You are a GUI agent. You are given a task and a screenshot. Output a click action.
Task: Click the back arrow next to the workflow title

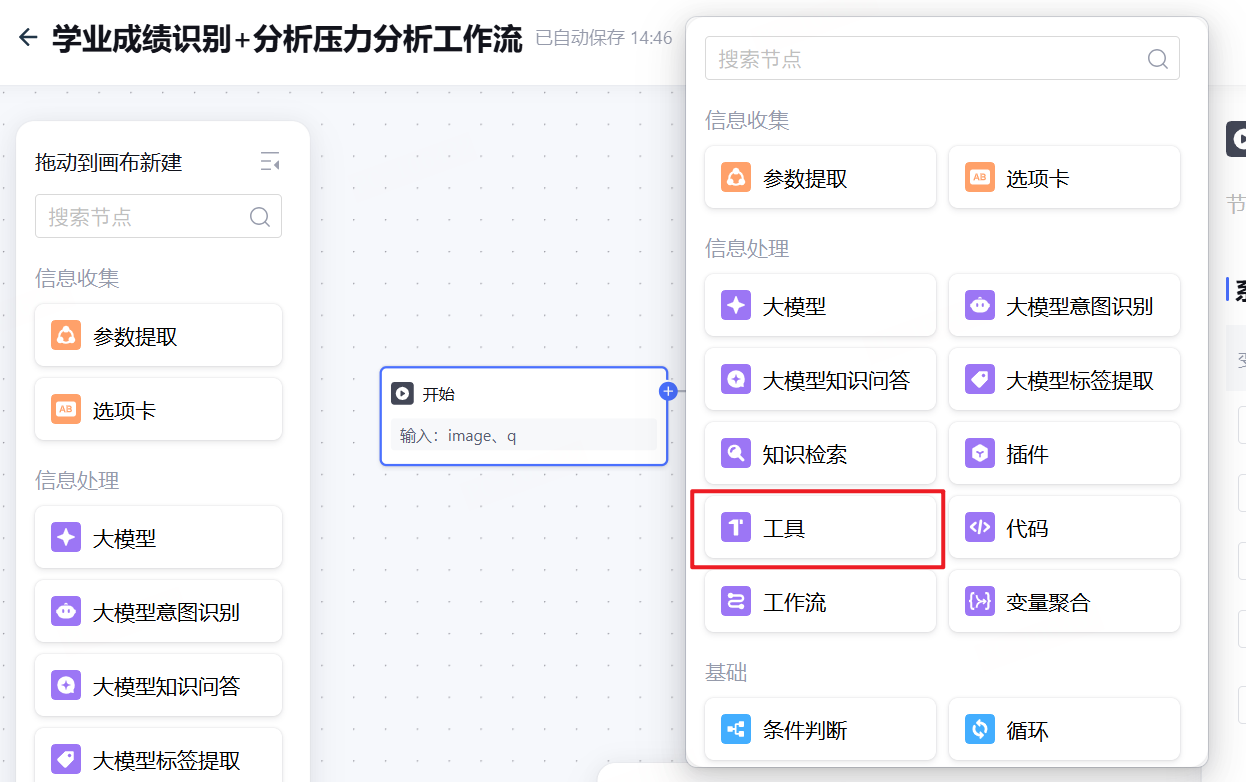[27, 37]
